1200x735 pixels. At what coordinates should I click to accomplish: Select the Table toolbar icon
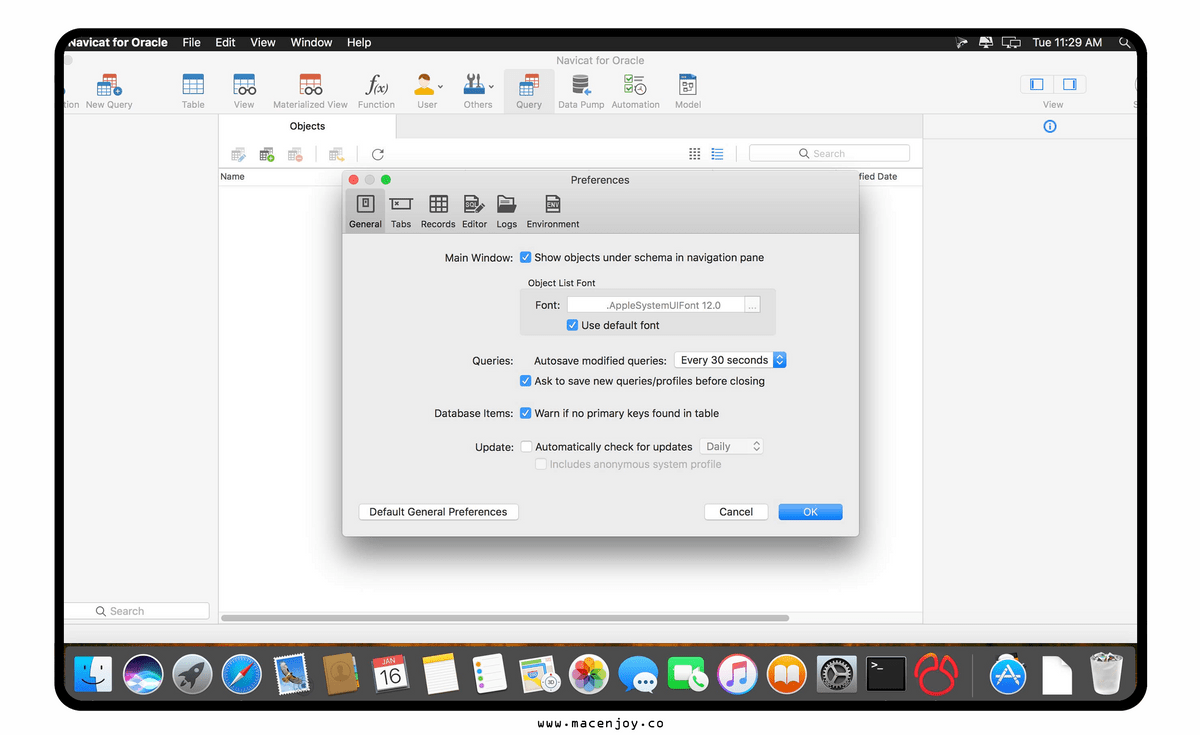(x=193, y=90)
